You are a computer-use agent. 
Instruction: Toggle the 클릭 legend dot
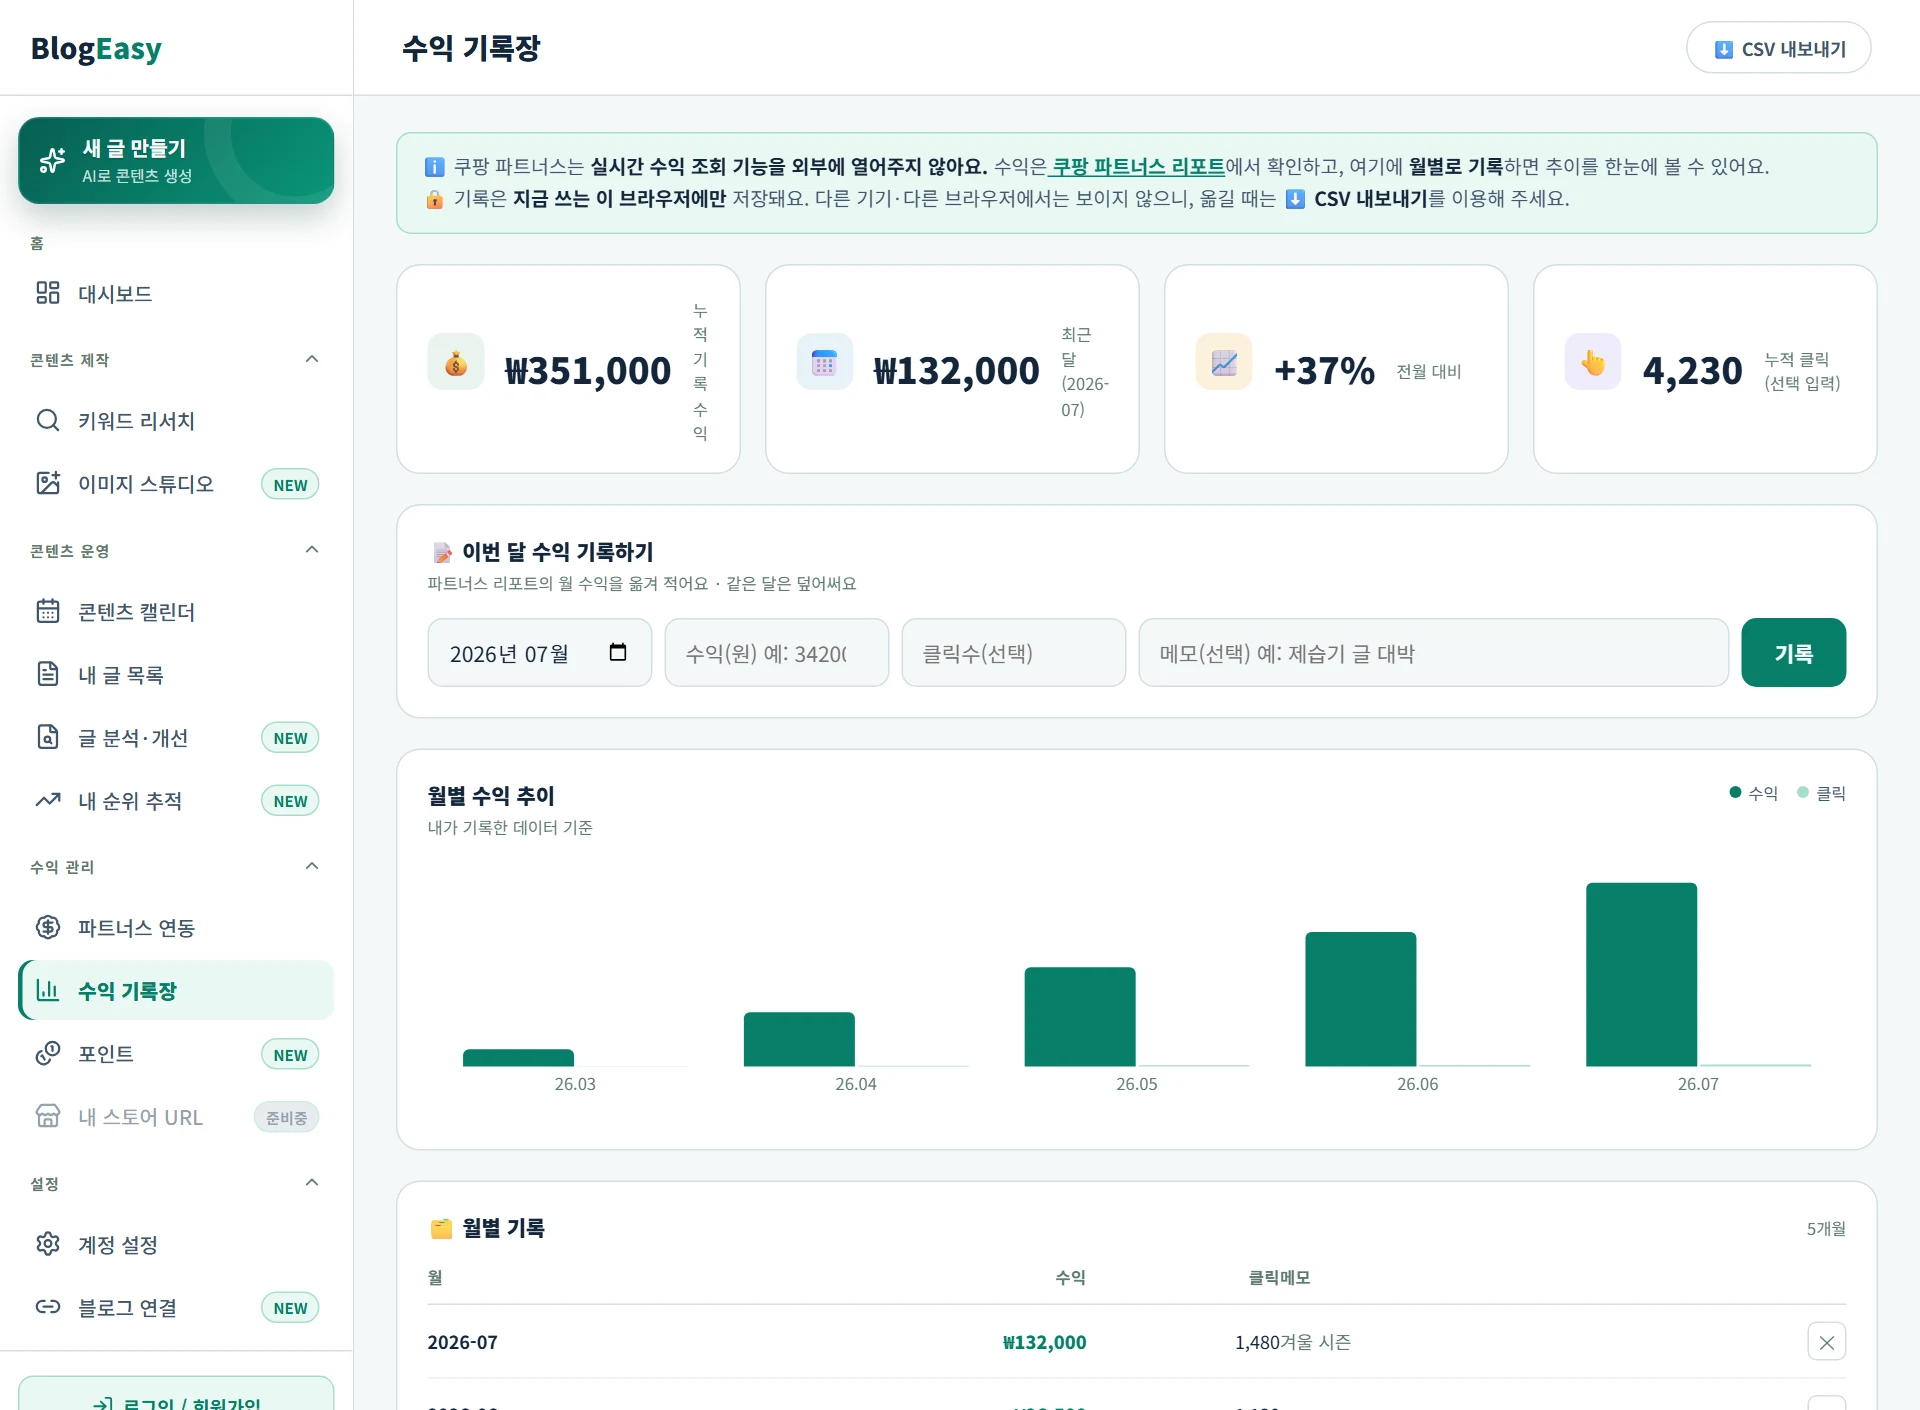pos(1803,792)
